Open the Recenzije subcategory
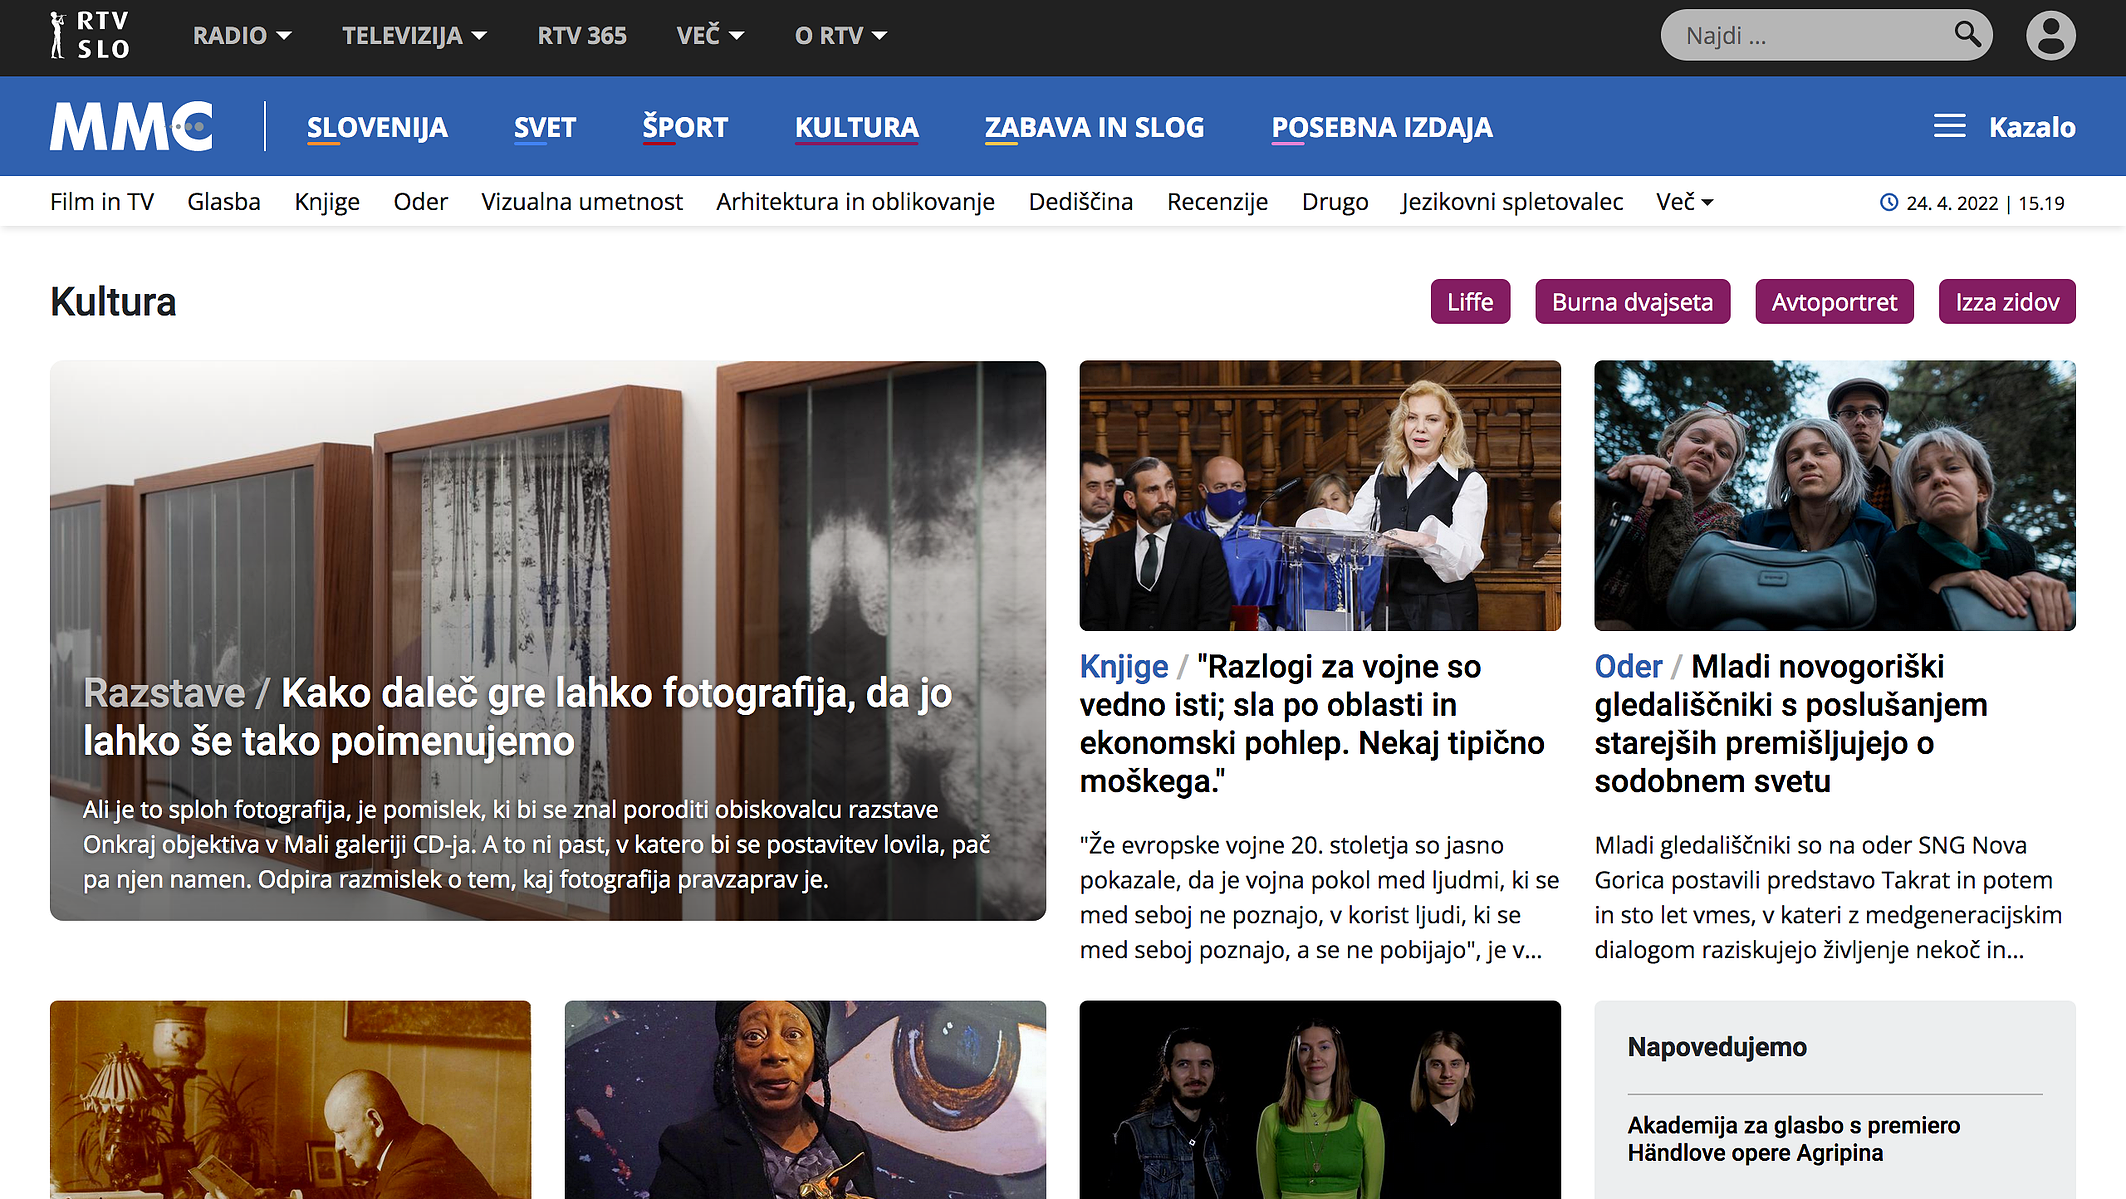The width and height of the screenshot is (2126, 1199). tap(1217, 201)
